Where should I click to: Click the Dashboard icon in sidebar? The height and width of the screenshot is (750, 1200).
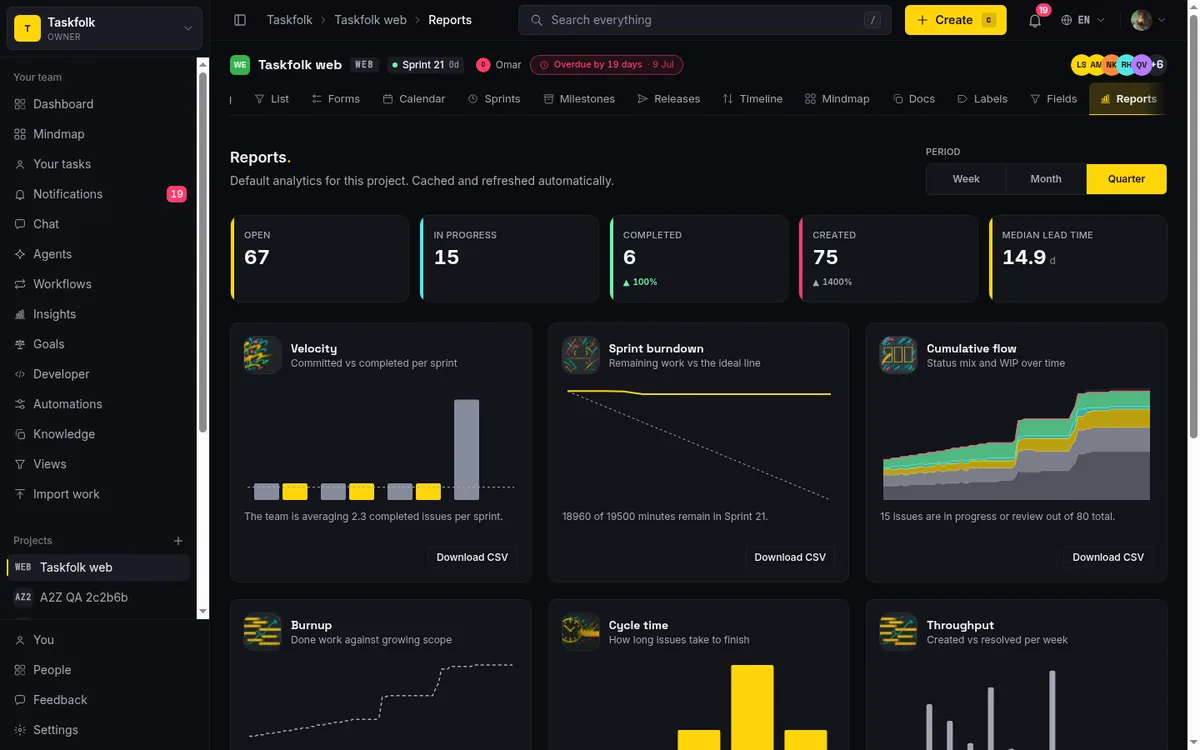click(x=20, y=104)
